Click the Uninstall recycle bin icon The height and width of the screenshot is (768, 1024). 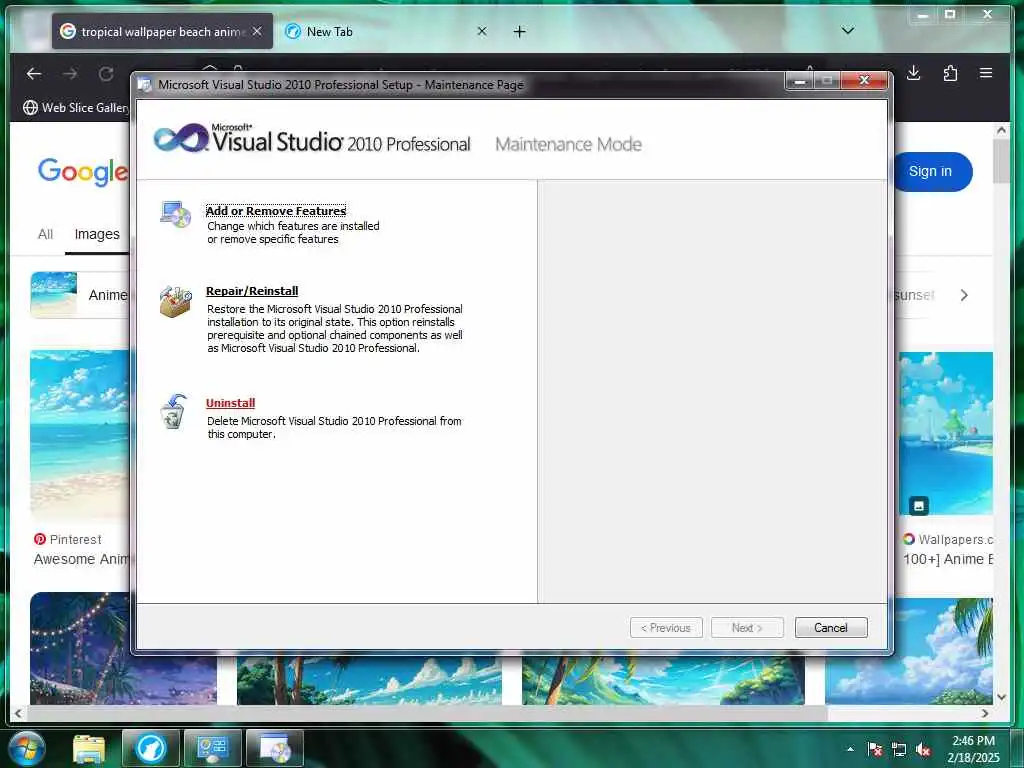(x=174, y=411)
